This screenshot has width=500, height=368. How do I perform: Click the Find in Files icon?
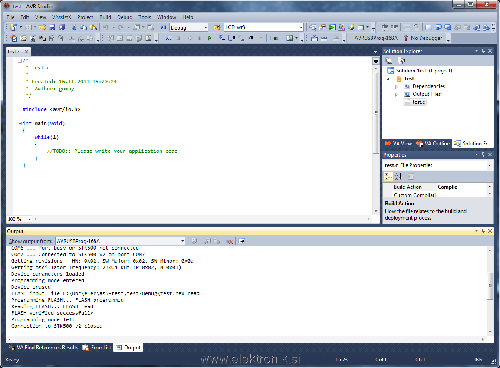[217, 27]
